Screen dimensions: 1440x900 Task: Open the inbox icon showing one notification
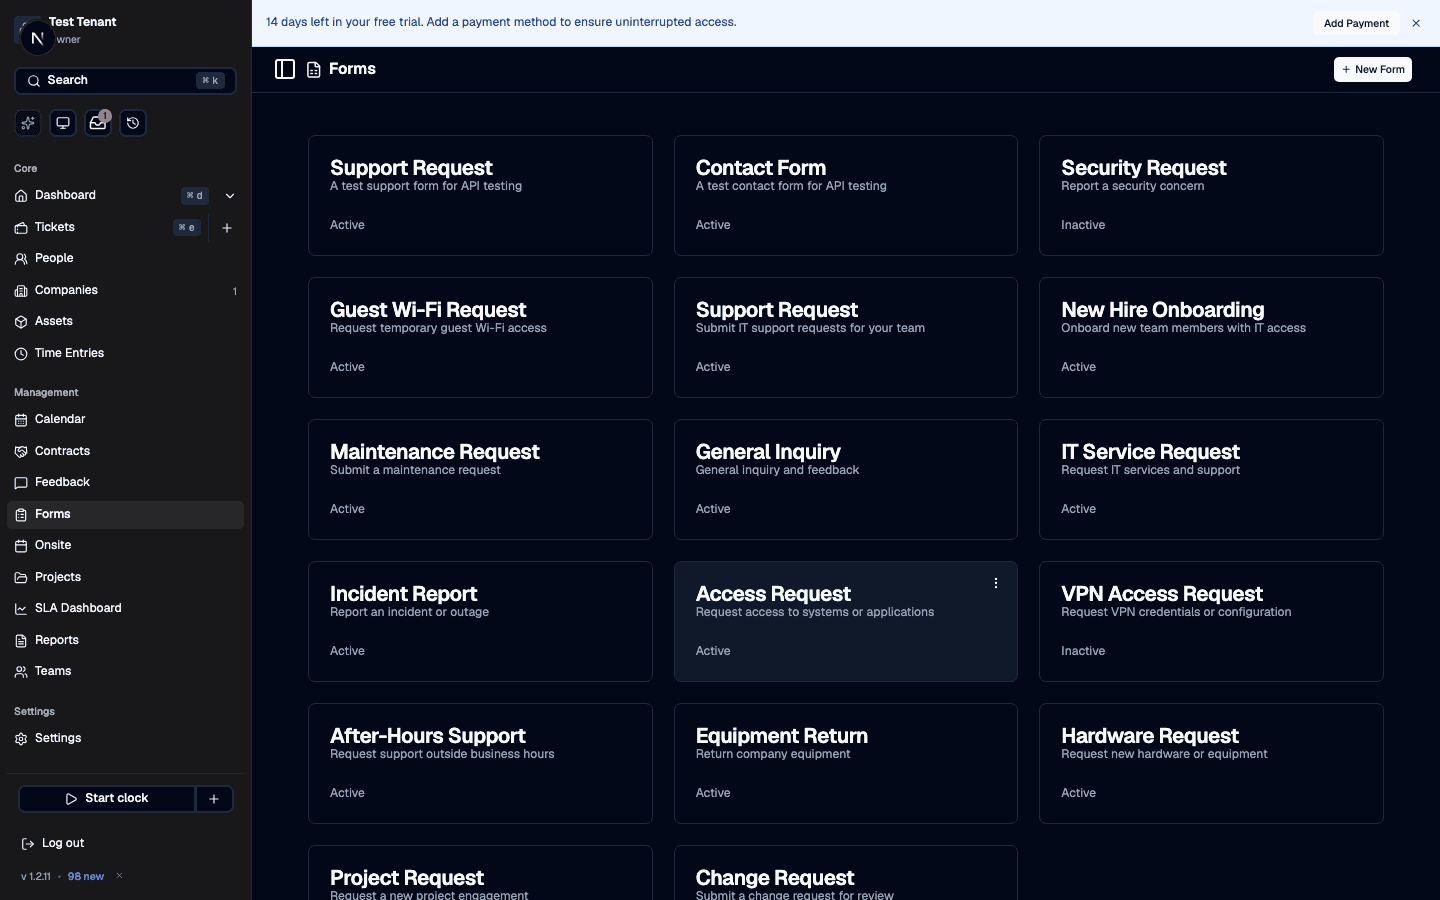point(97,123)
